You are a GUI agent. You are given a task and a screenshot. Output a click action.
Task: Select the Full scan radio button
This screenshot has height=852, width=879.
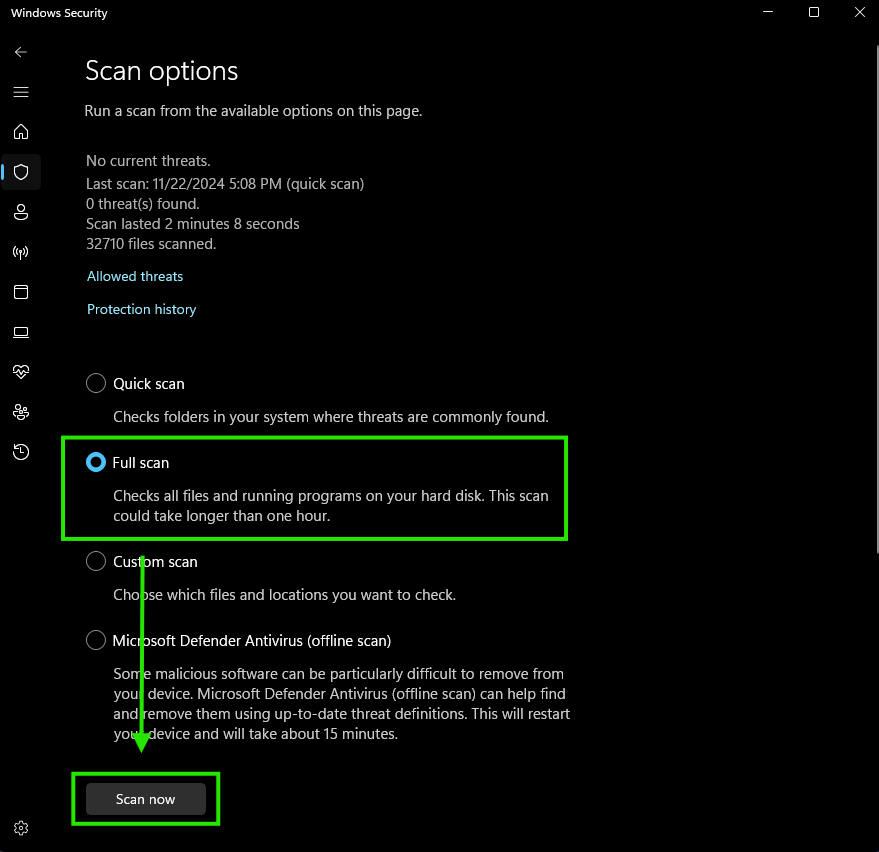(x=96, y=462)
